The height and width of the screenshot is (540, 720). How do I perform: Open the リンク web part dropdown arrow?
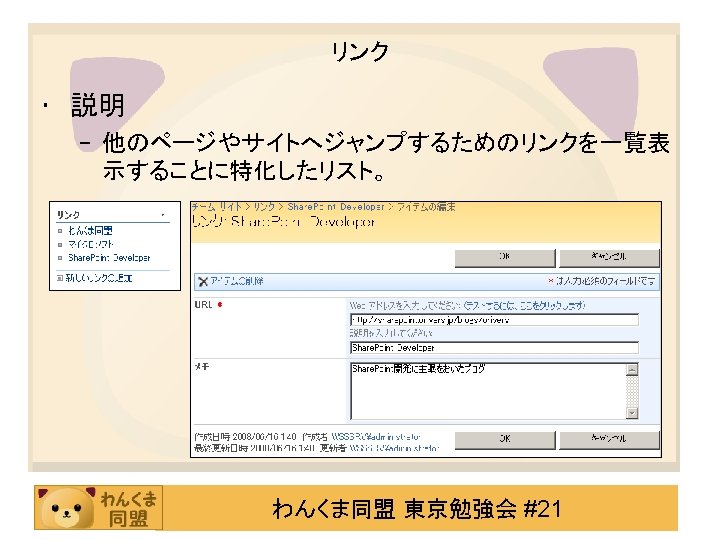pyautogui.click(x=163, y=215)
